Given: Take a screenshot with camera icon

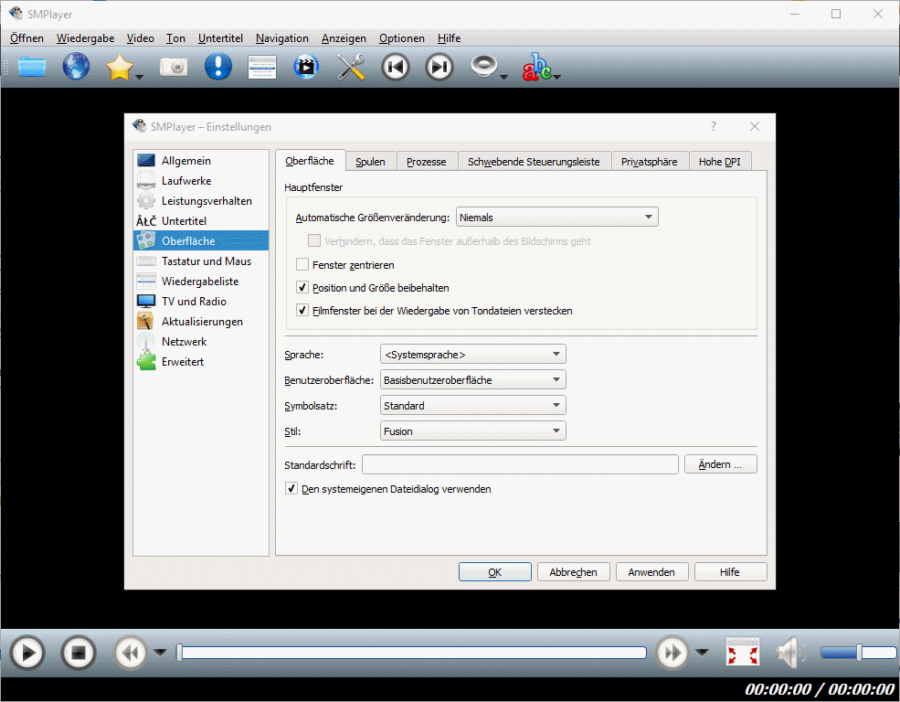Looking at the screenshot, I should pos(174,67).
